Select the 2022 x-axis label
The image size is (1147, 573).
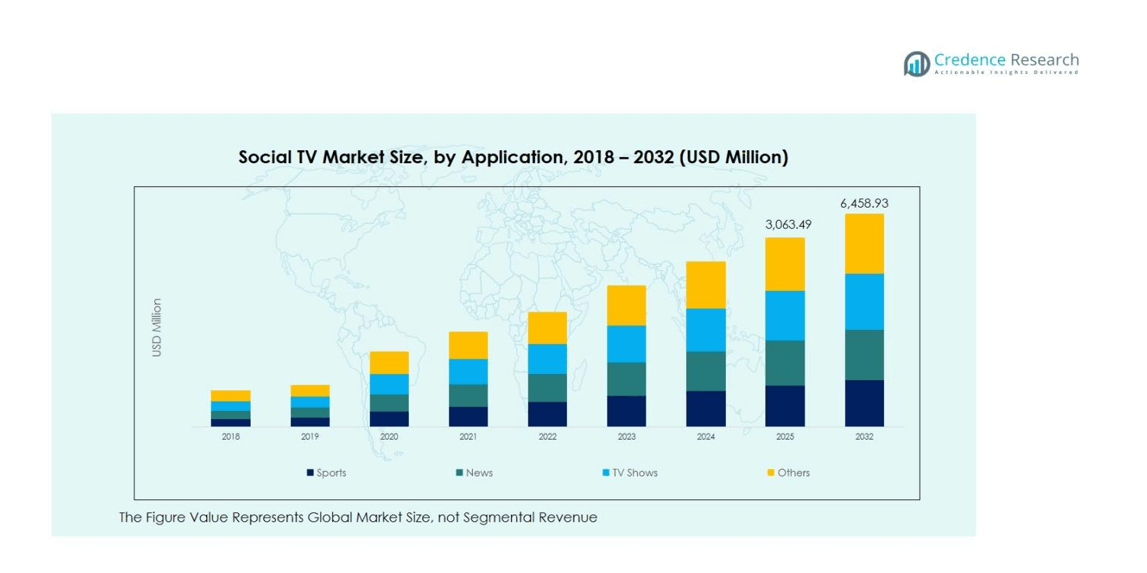(x=547, y=437)
